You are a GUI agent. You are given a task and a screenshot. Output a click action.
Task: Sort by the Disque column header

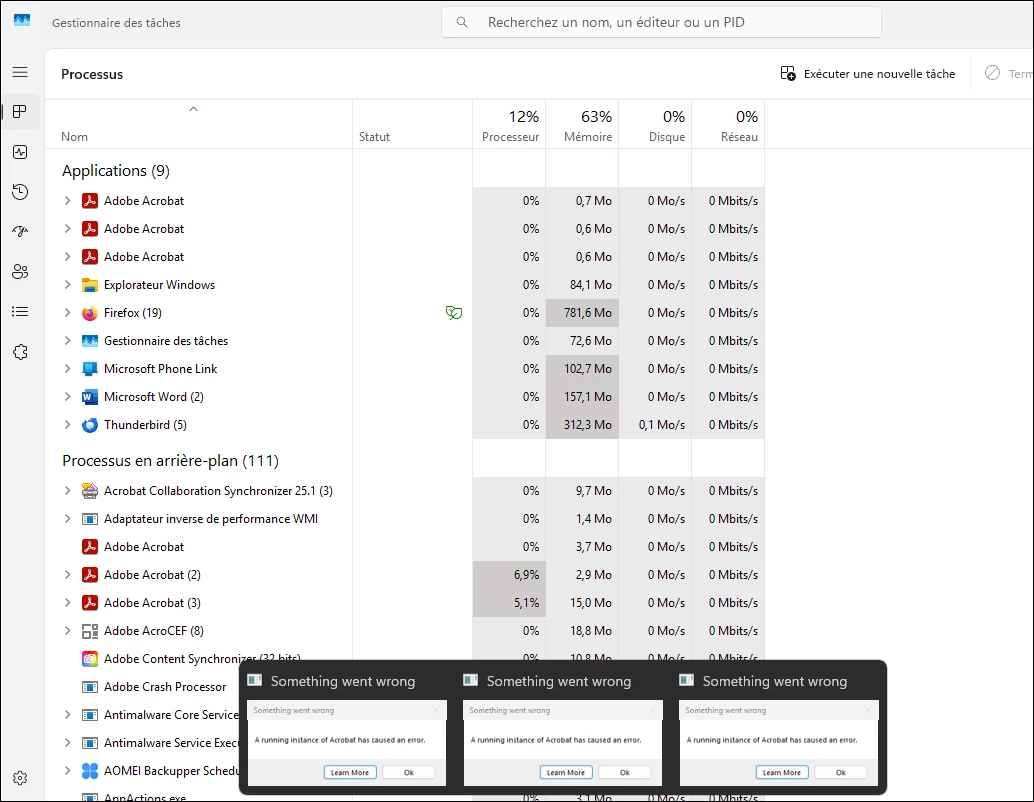pos(655,125)
